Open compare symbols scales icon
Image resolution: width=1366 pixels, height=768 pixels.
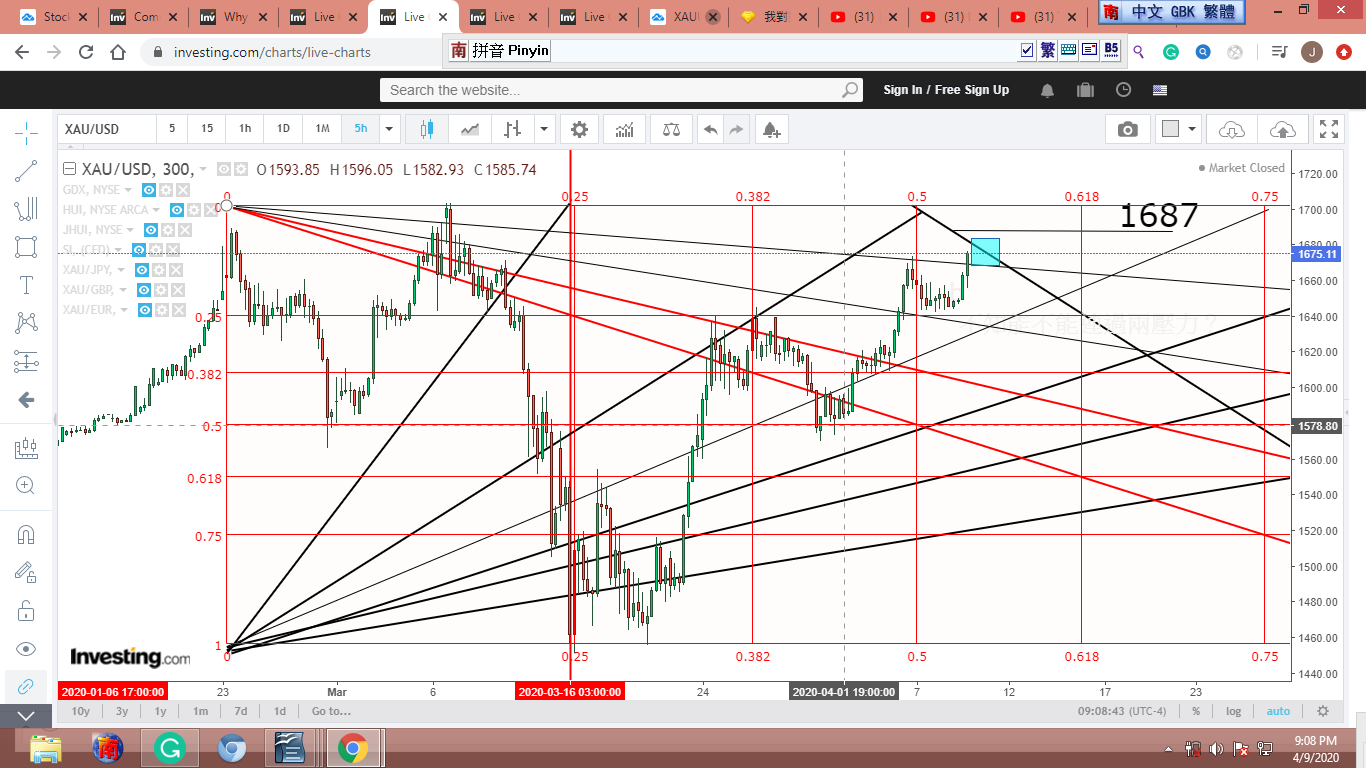coord(670,129)
